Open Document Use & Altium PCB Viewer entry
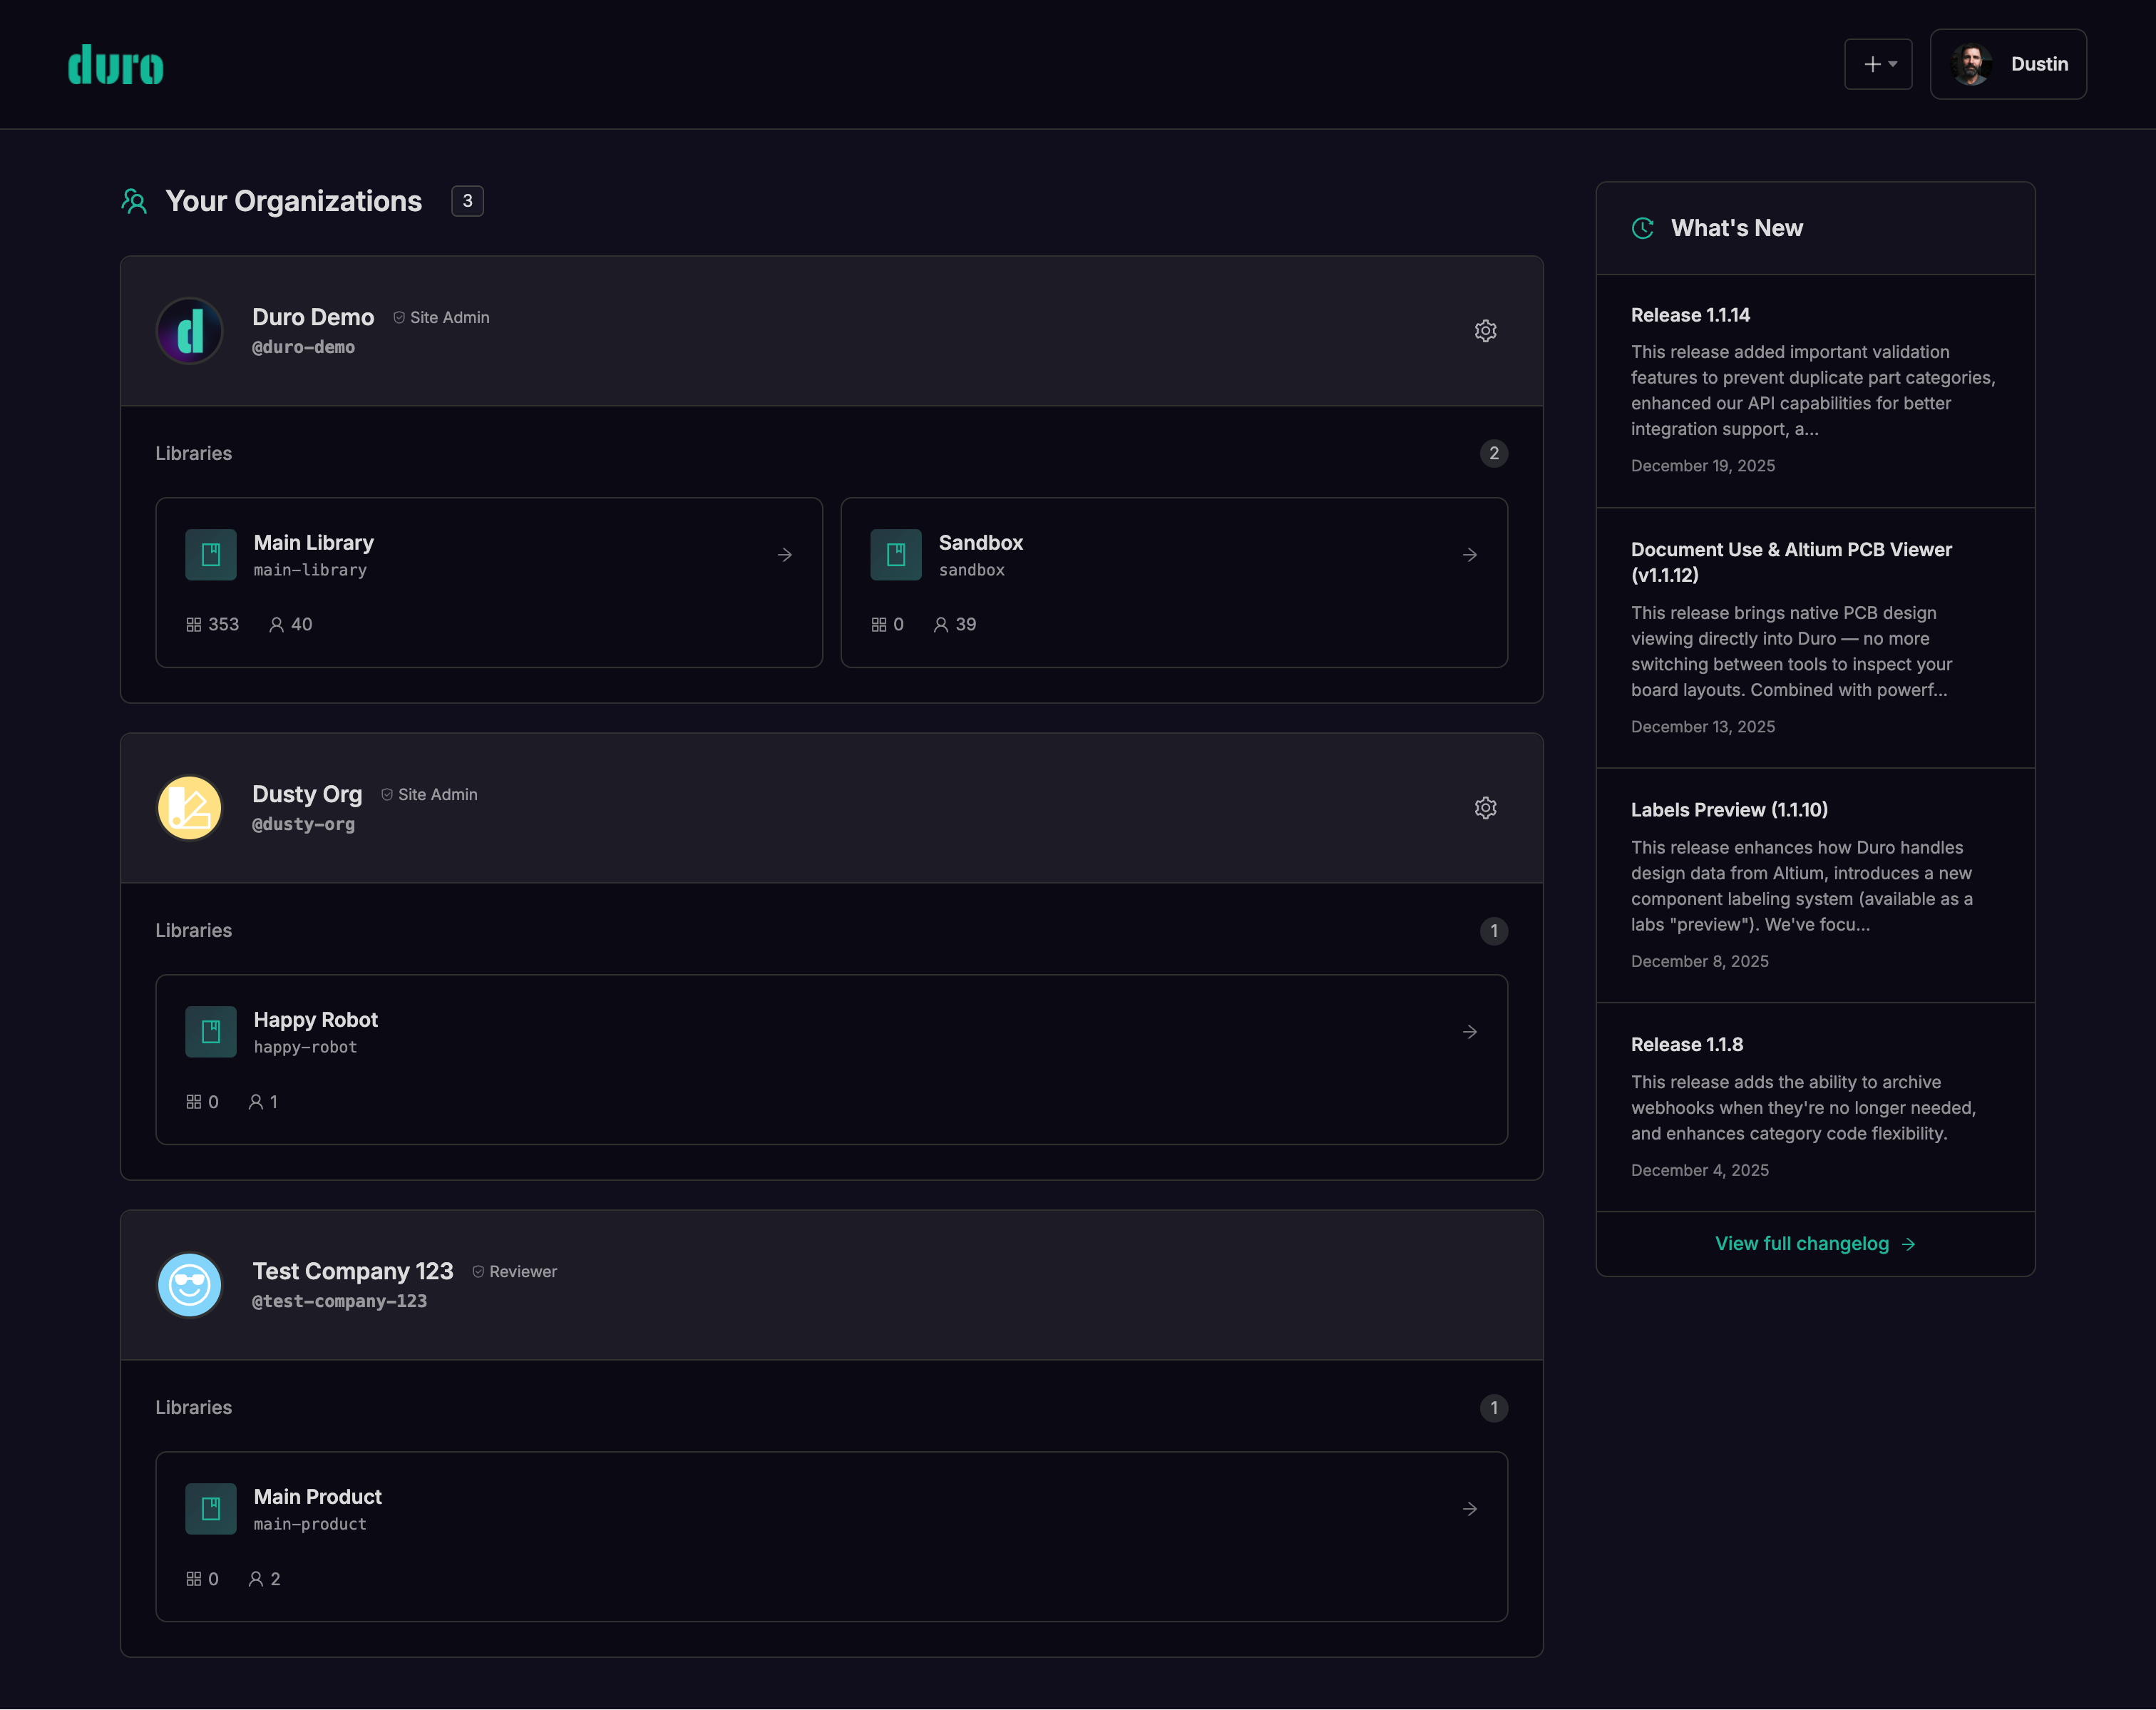This screenshot has width=2156, height=1710. click(1790, 562)
